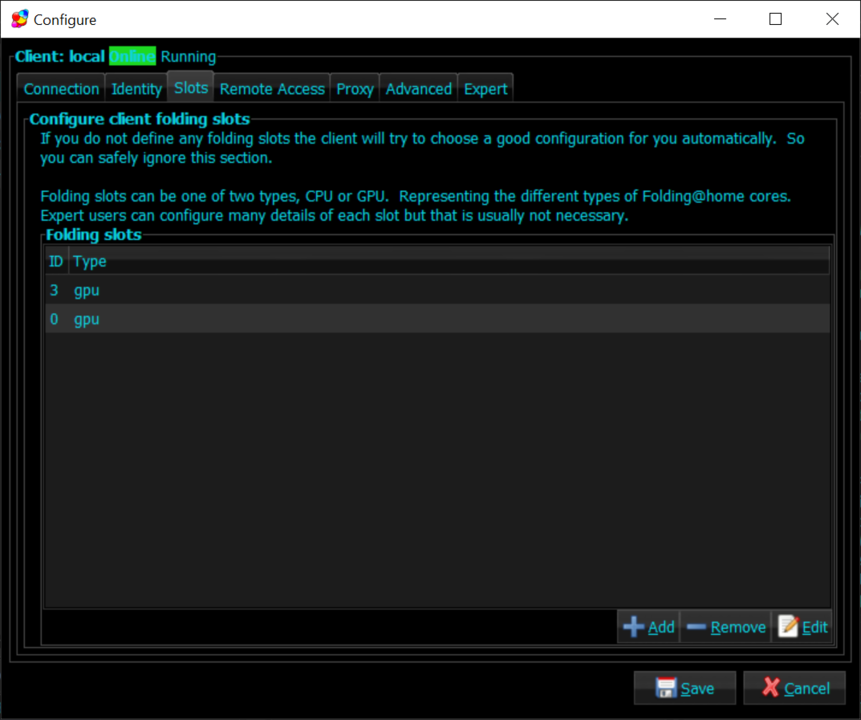This screenshot has height=720, width=861.
Task: Click the blue plus Add icon
Action: [x=633, y=627]
